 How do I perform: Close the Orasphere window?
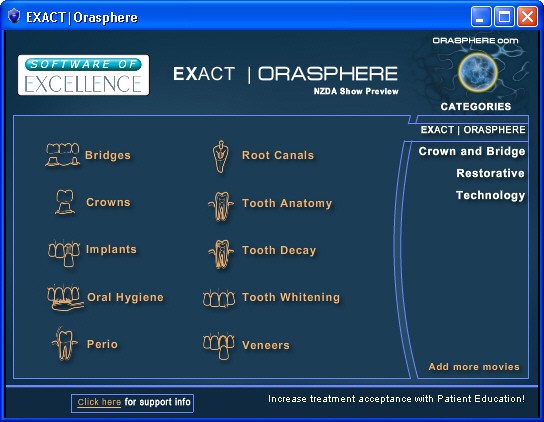(x=527, y=16)
